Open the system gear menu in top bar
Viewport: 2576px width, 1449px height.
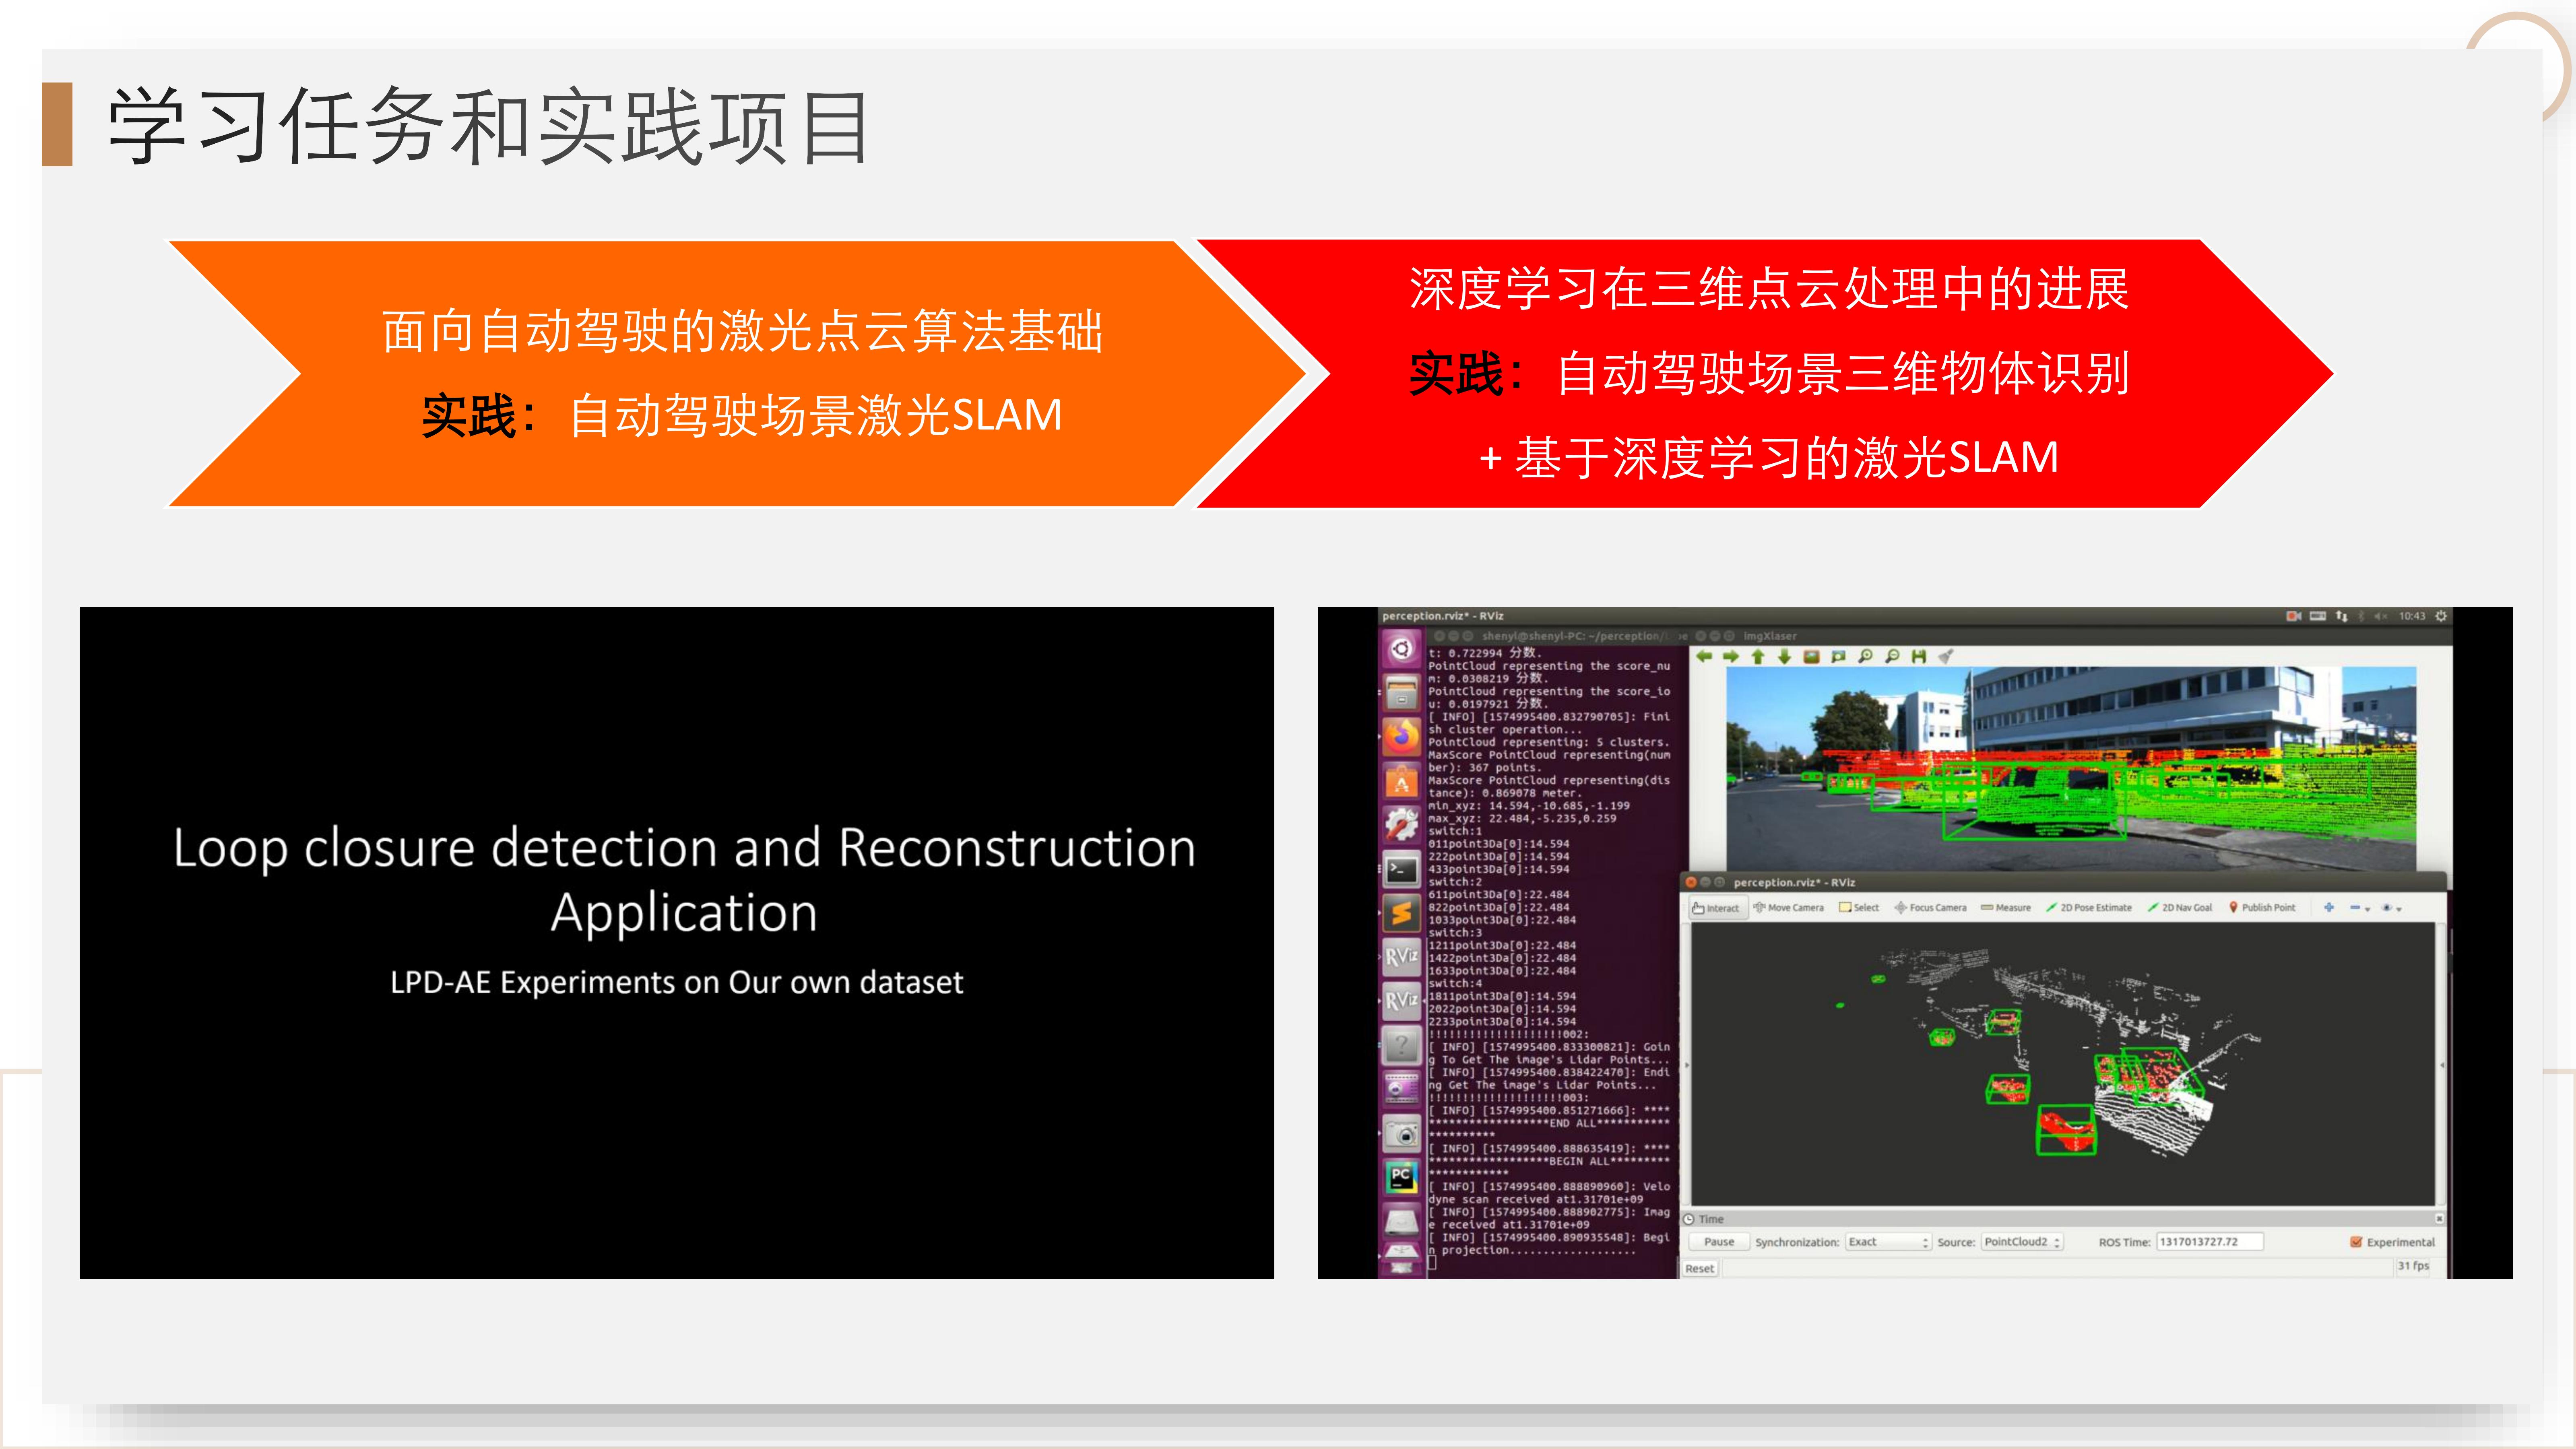pyautogui.click(x=2441, y=616)
